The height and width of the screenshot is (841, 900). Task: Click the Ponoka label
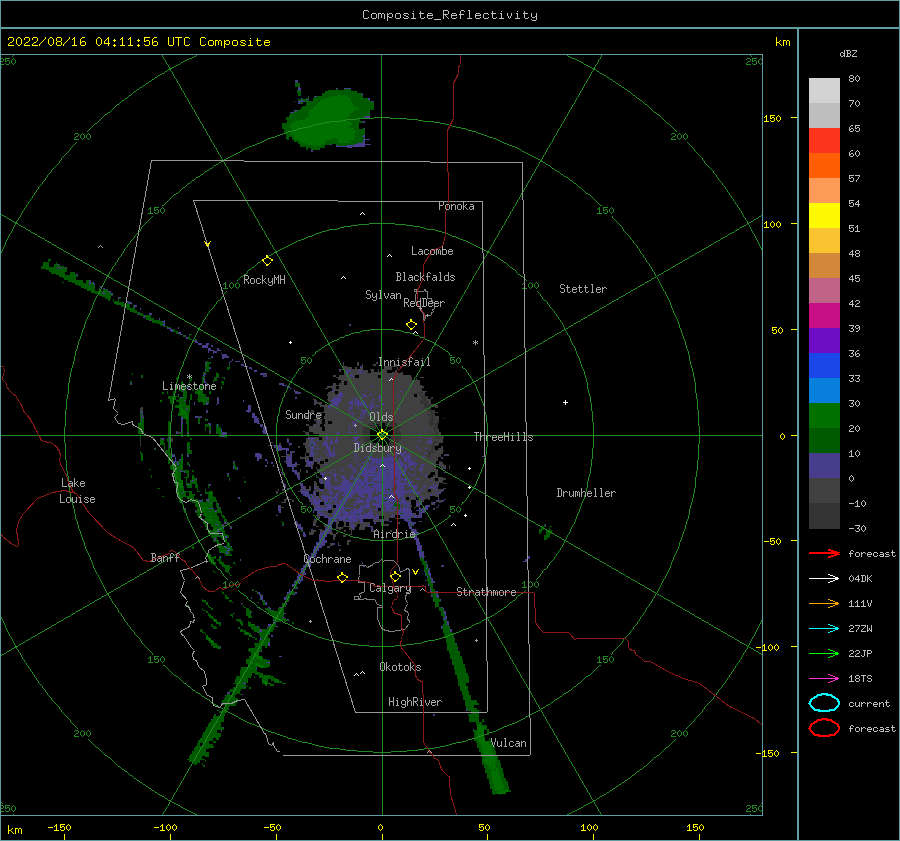click(x=456, y=206)
